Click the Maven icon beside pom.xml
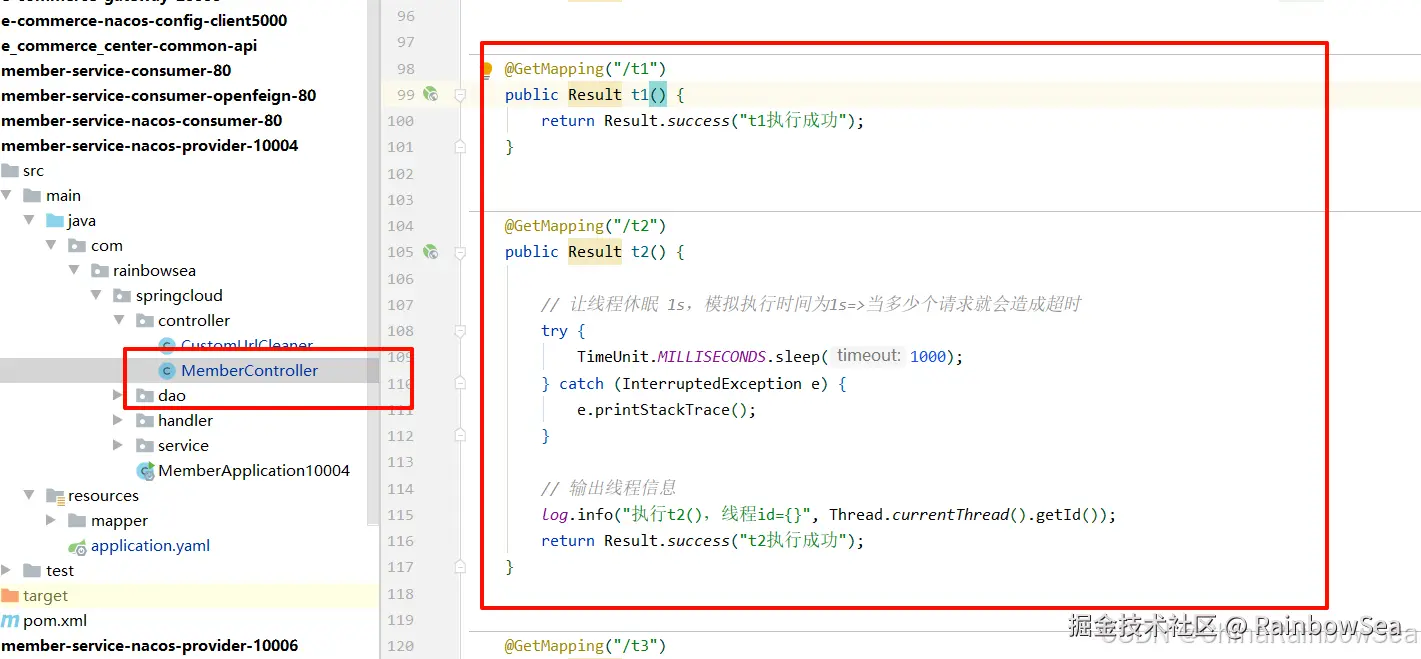The width and height of the screenshot is (1421, 659). pyautogui.click(x=9, y=621)
